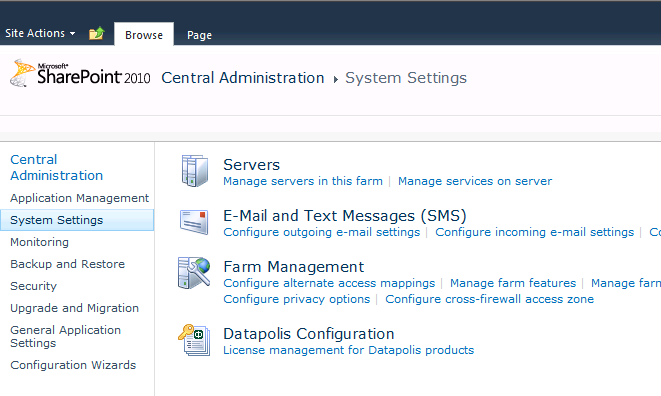Viewport: 661px width, 396px height.
Task: Open Manage servers in this farm
Action: click(x=303, y=181)
